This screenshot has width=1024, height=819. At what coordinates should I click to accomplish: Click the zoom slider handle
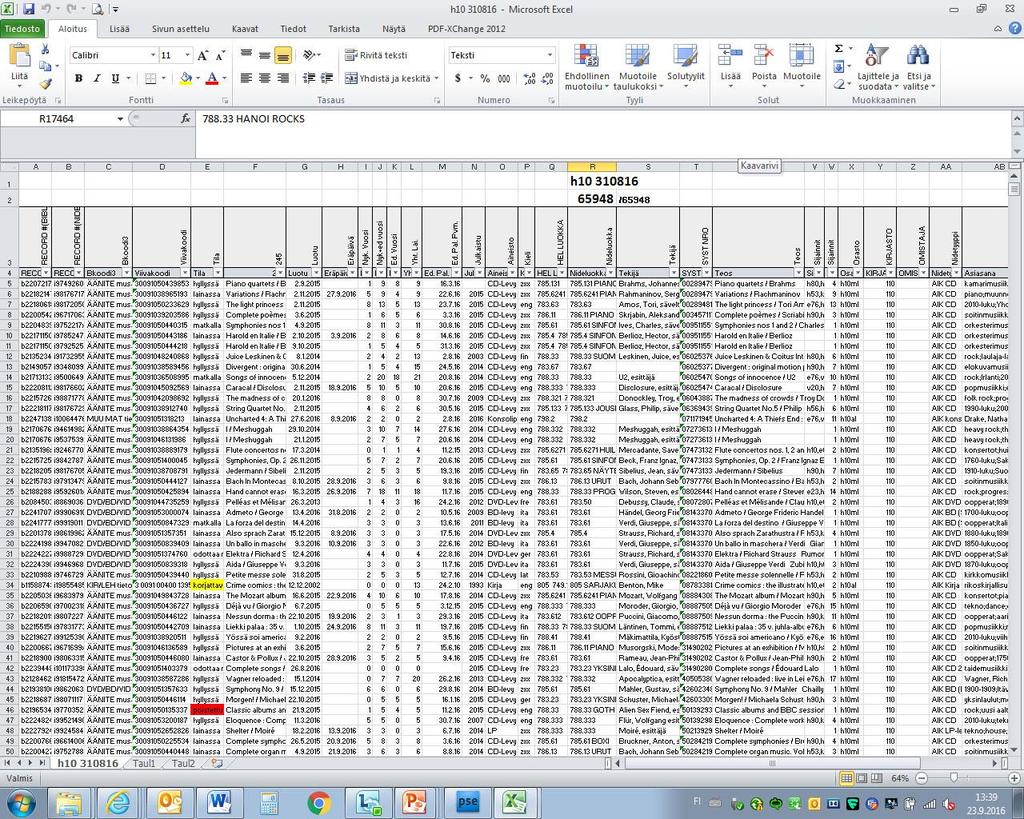point(954,778)
